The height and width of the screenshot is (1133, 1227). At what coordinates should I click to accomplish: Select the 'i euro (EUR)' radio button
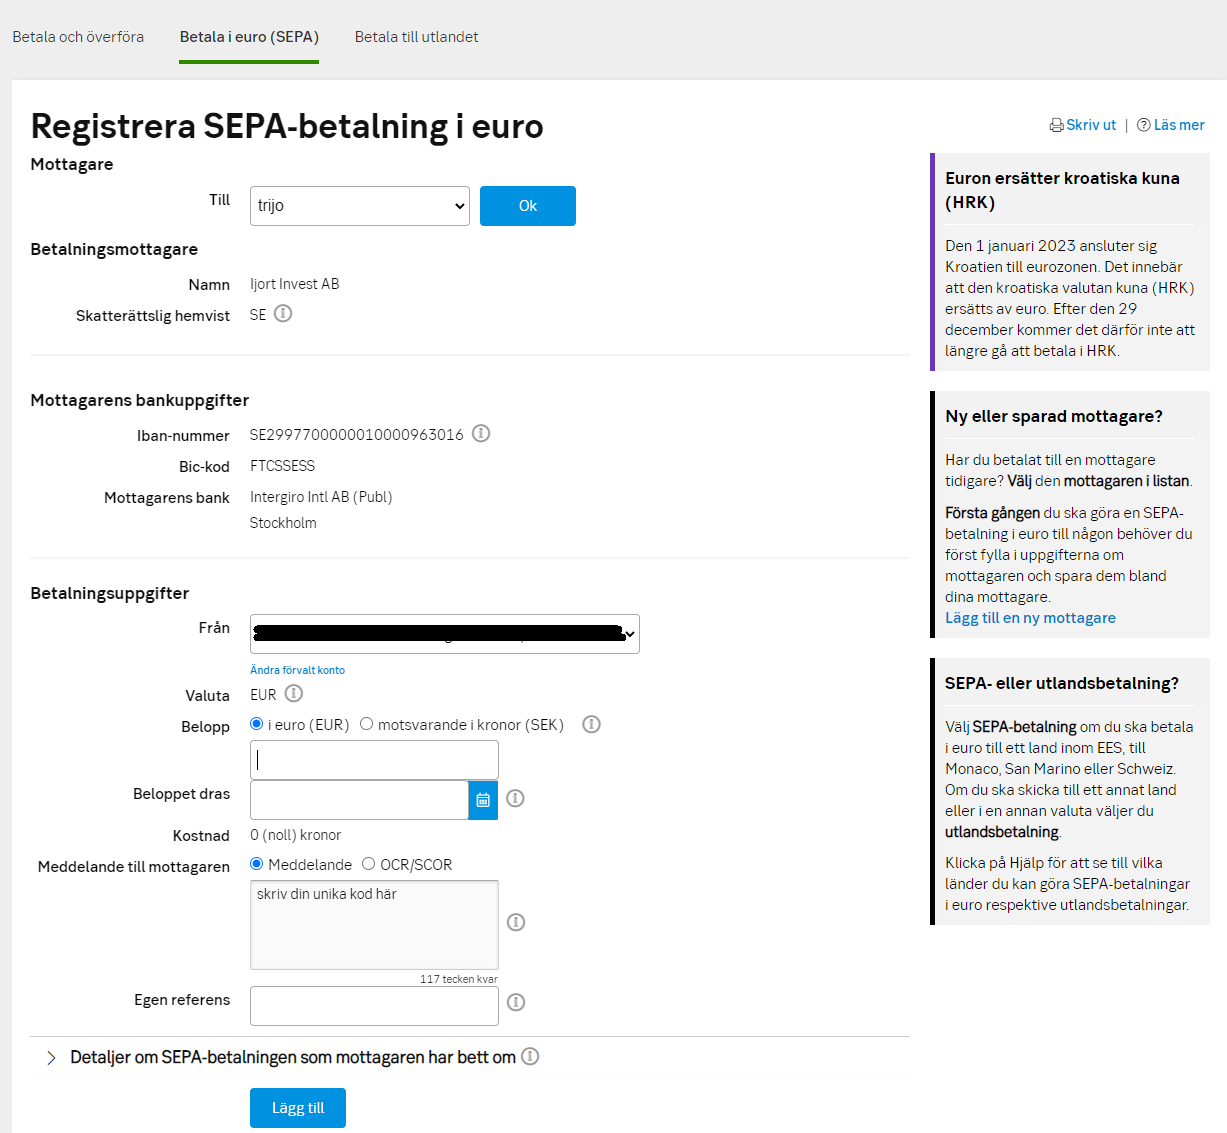(x=257, y=724)
